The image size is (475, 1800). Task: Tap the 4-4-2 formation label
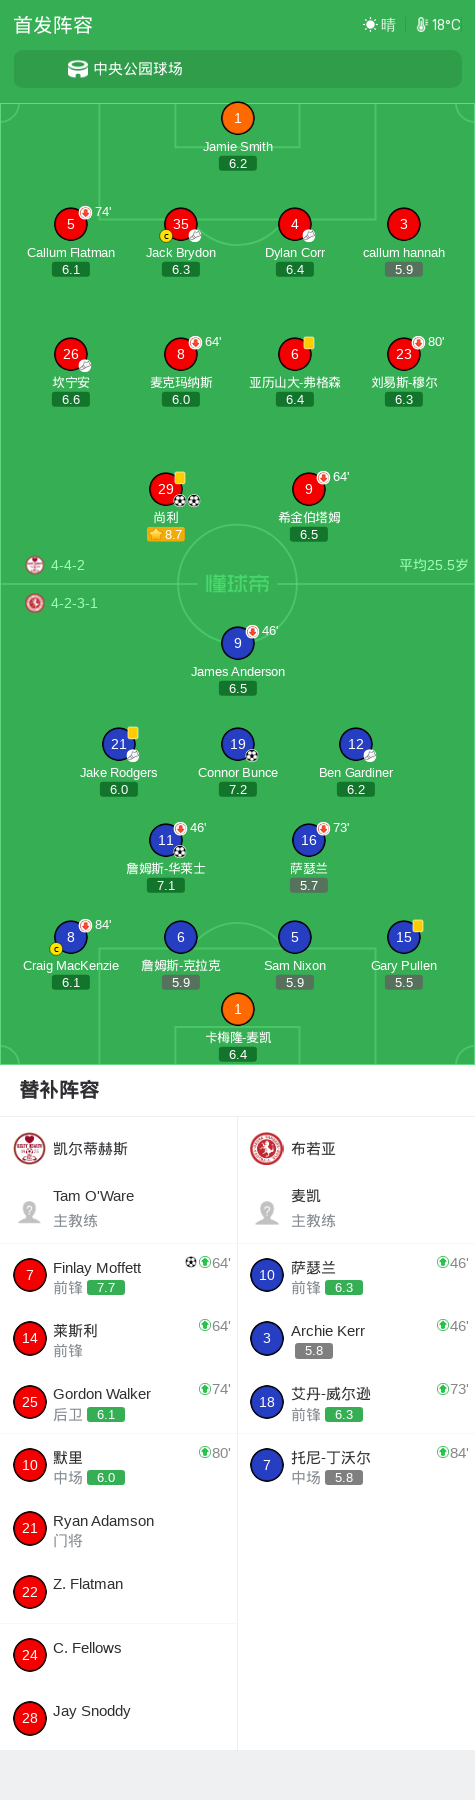(68, 565)
